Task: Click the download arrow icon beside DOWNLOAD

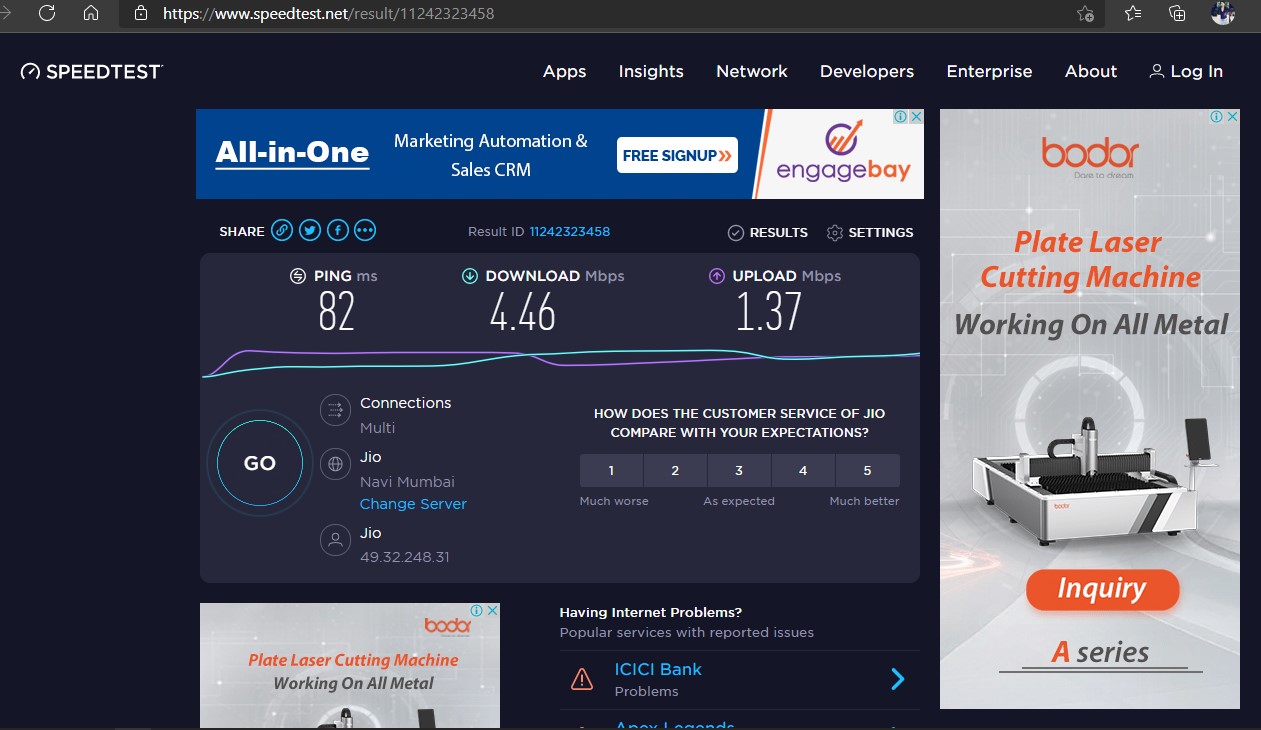Action: pyautogui.click(x=470, y=276)
